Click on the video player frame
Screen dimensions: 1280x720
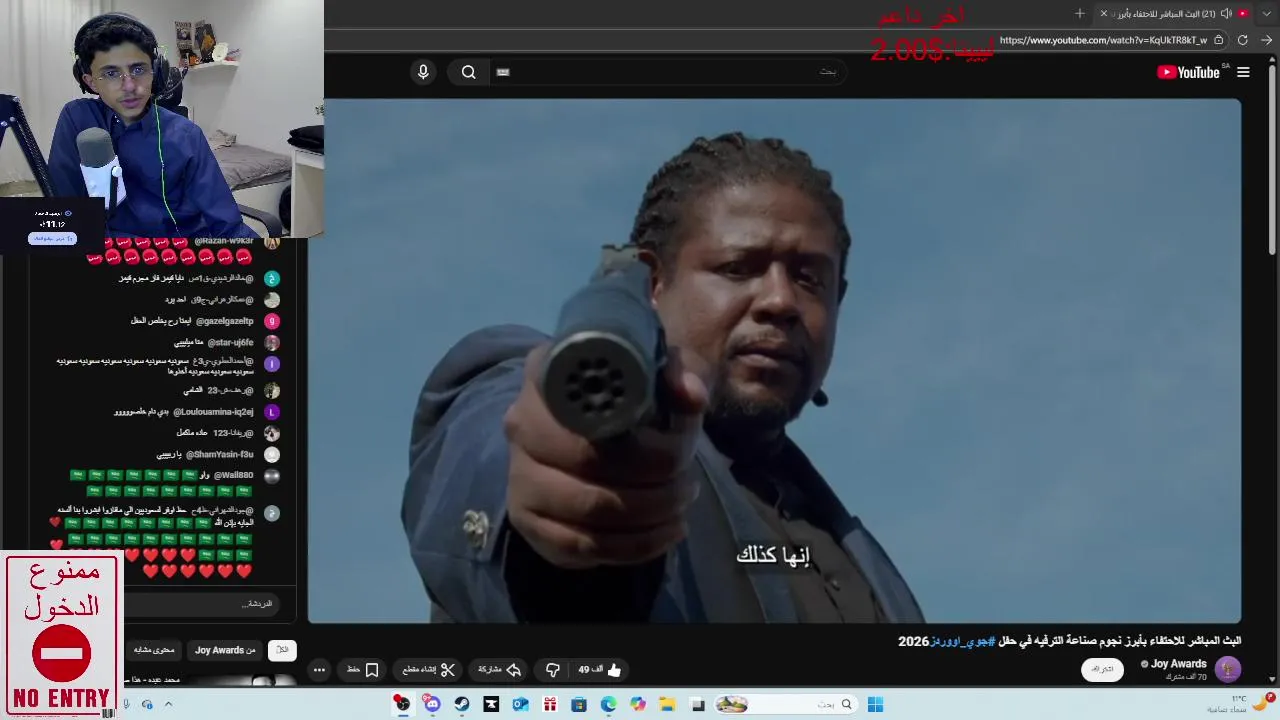(774, 360)
